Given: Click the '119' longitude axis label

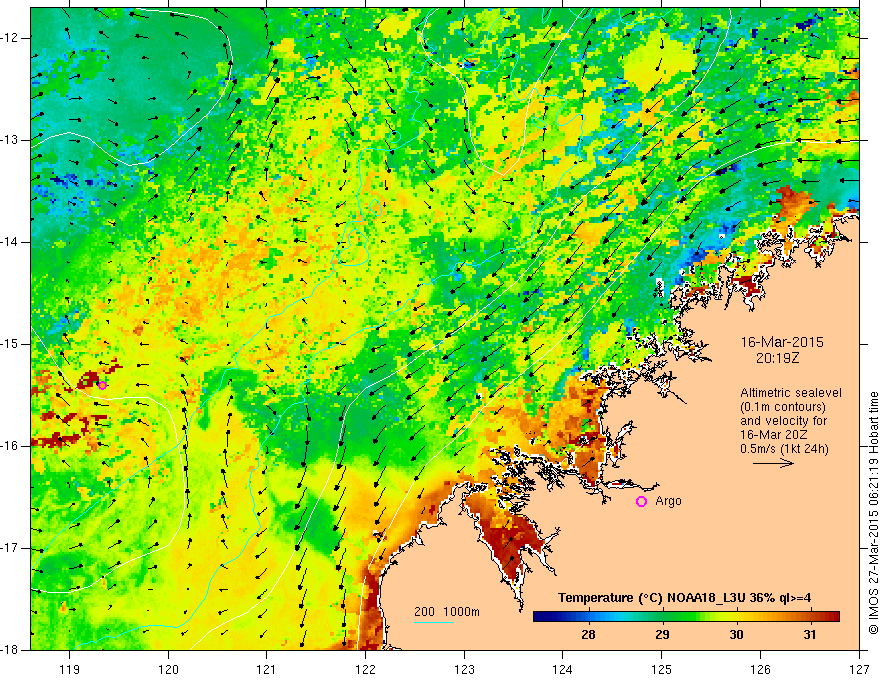Looking at the screenshot, I should [x=70, y=669].
